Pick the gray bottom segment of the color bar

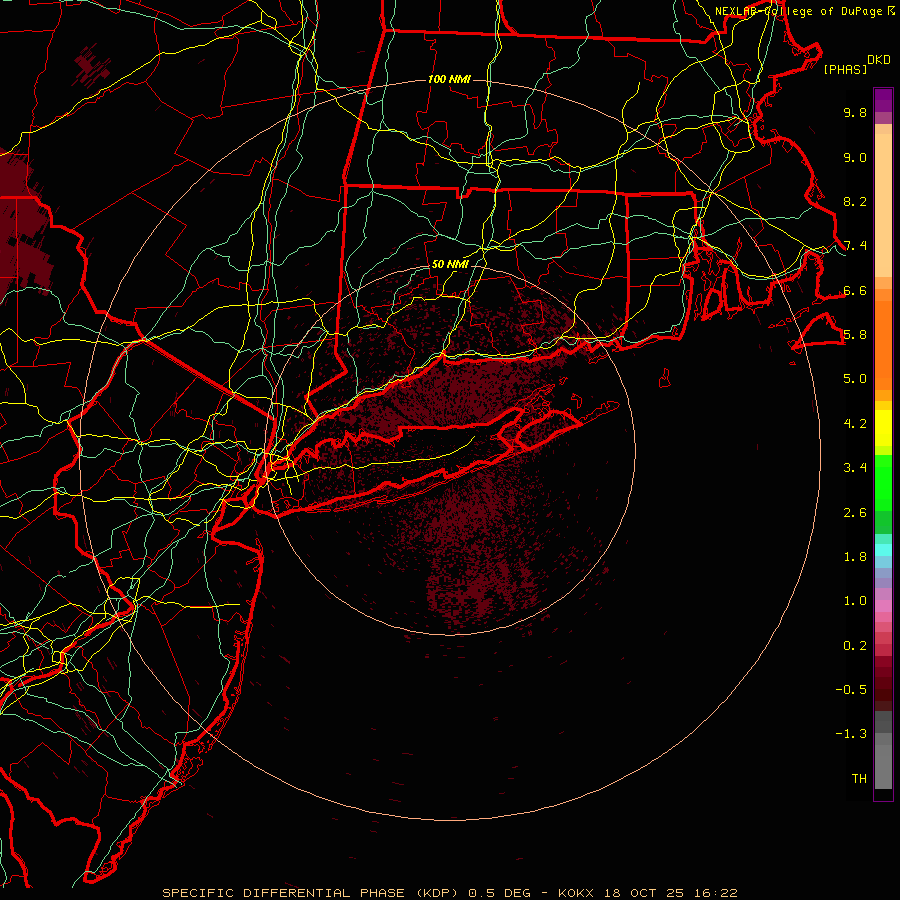883,767
